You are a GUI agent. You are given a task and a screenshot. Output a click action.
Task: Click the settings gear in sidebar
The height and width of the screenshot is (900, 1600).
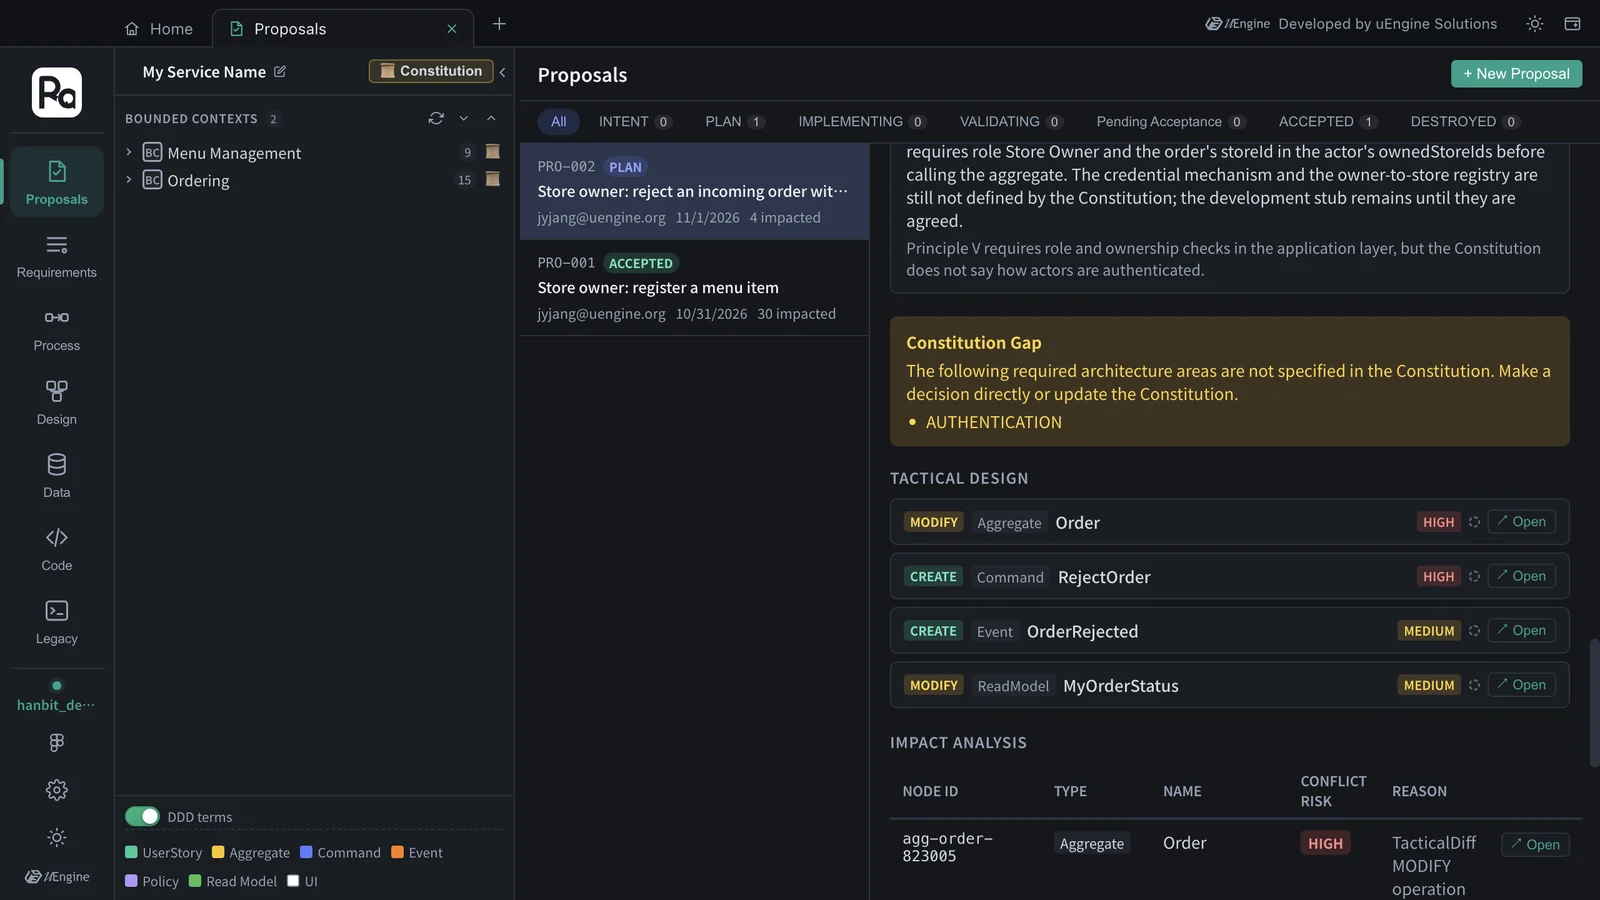pos(57,790)
